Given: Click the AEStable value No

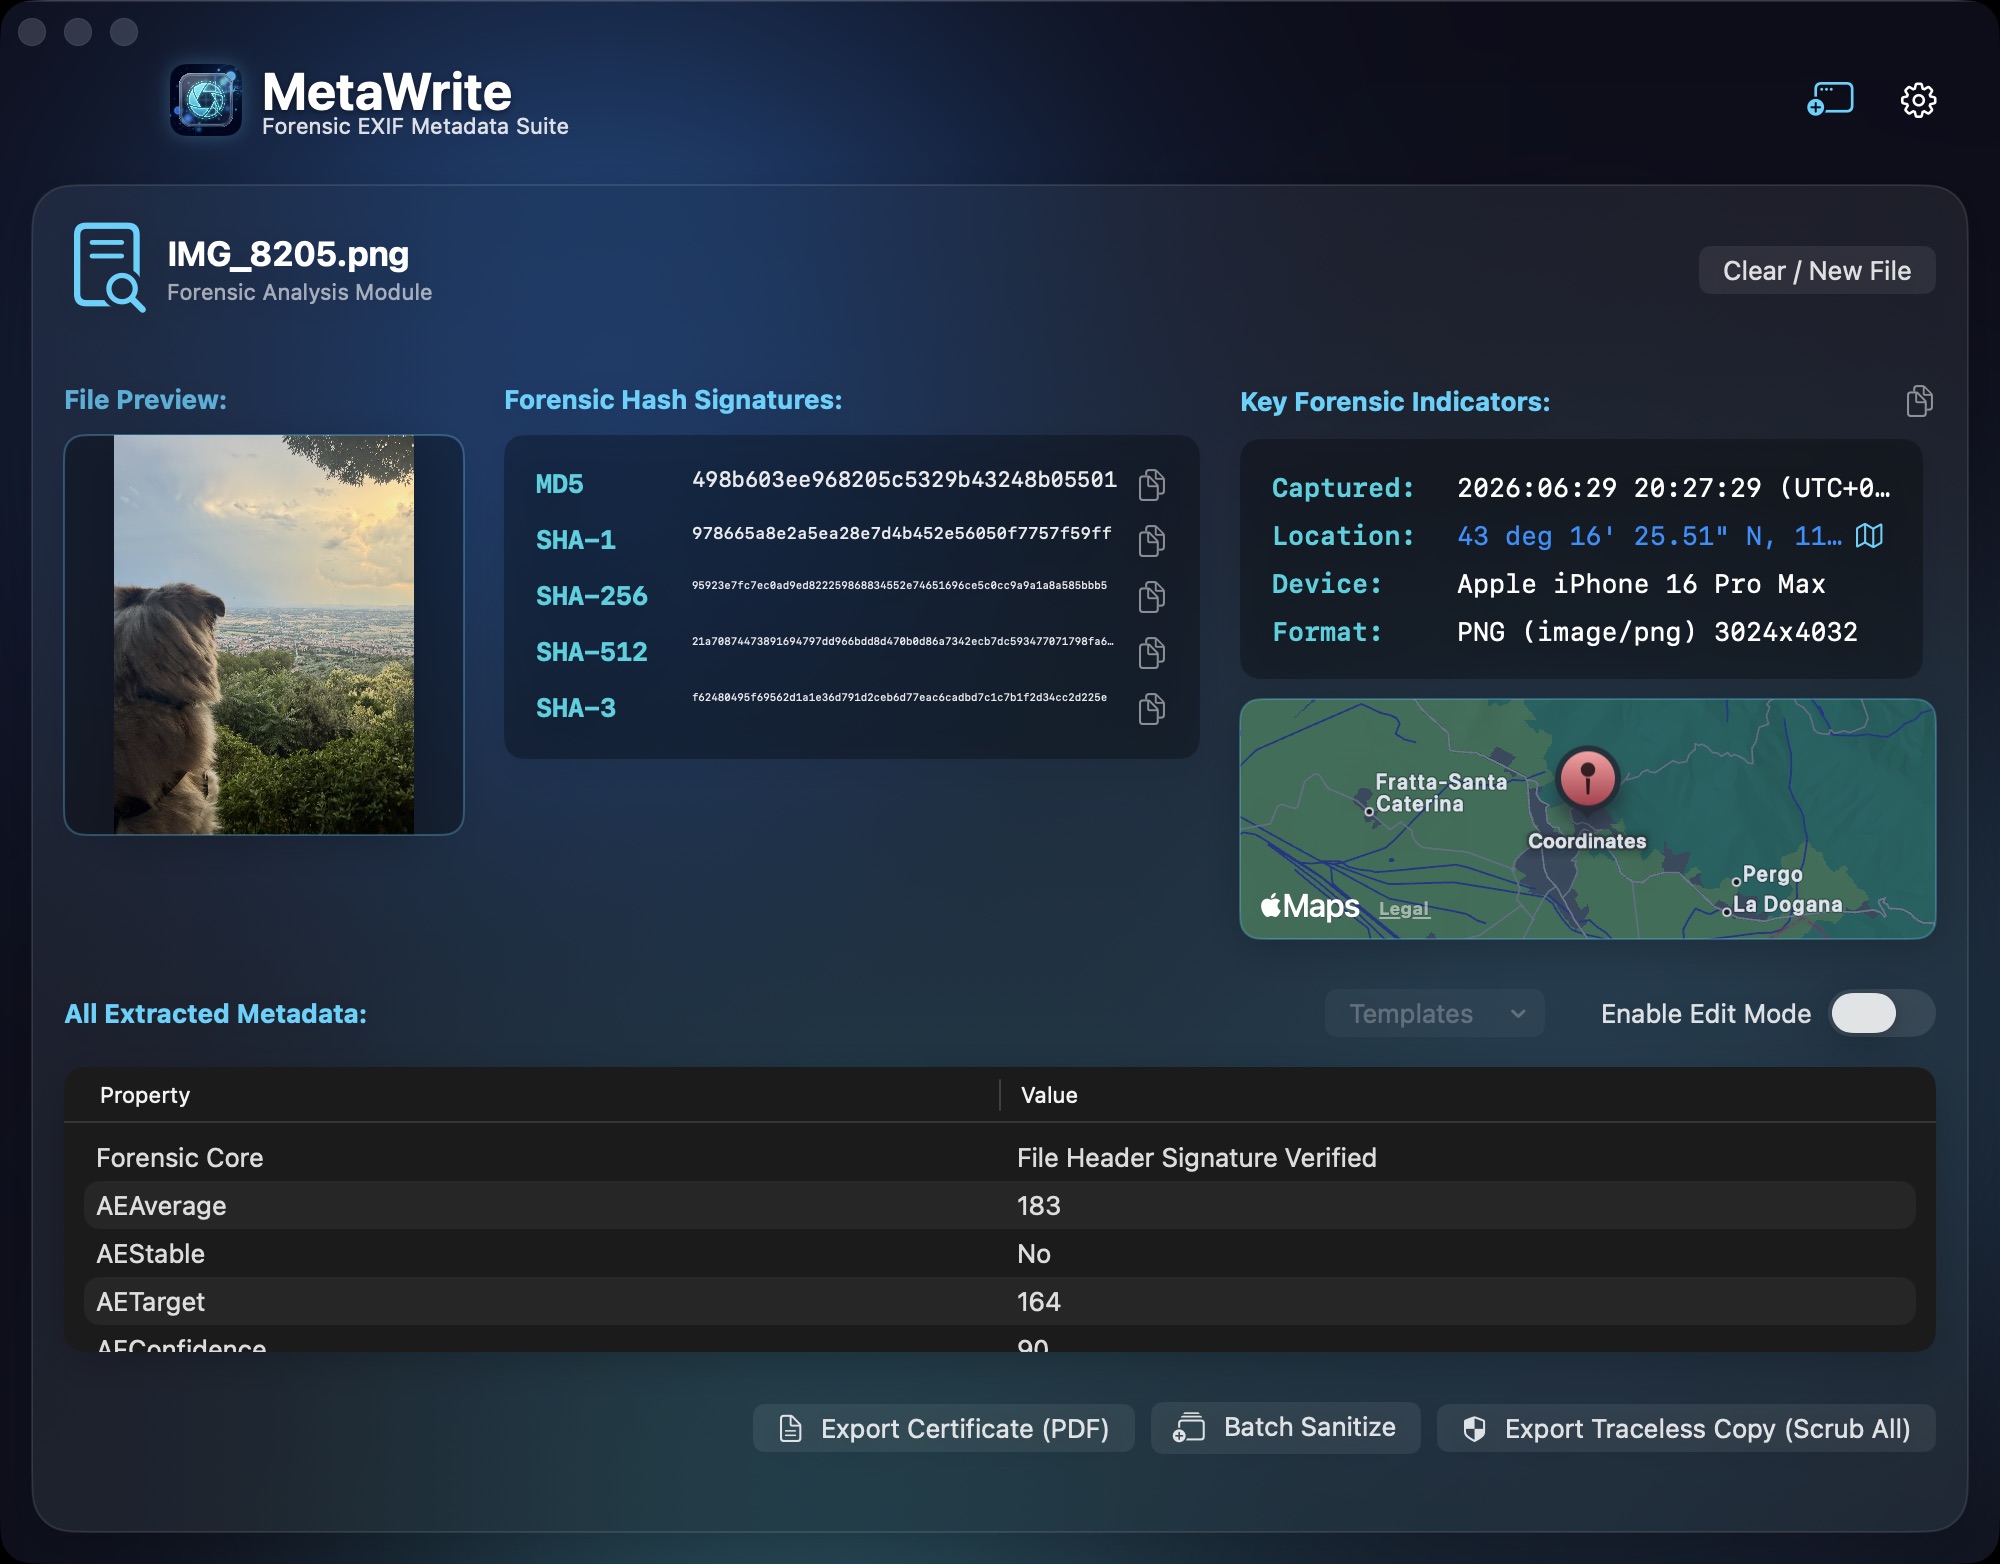Looking at the screenshot, I should 1034,1253.
